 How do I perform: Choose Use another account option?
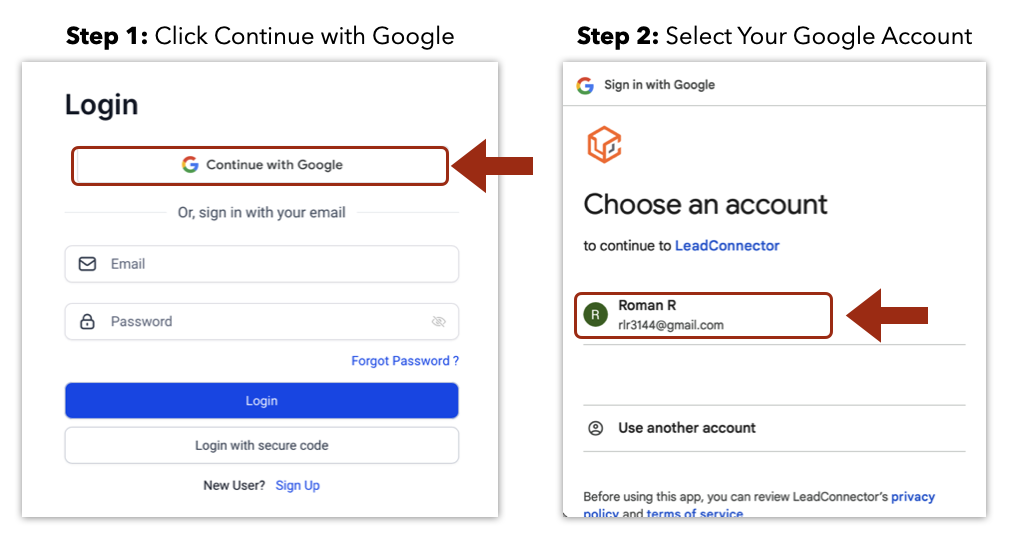[774, 428]
